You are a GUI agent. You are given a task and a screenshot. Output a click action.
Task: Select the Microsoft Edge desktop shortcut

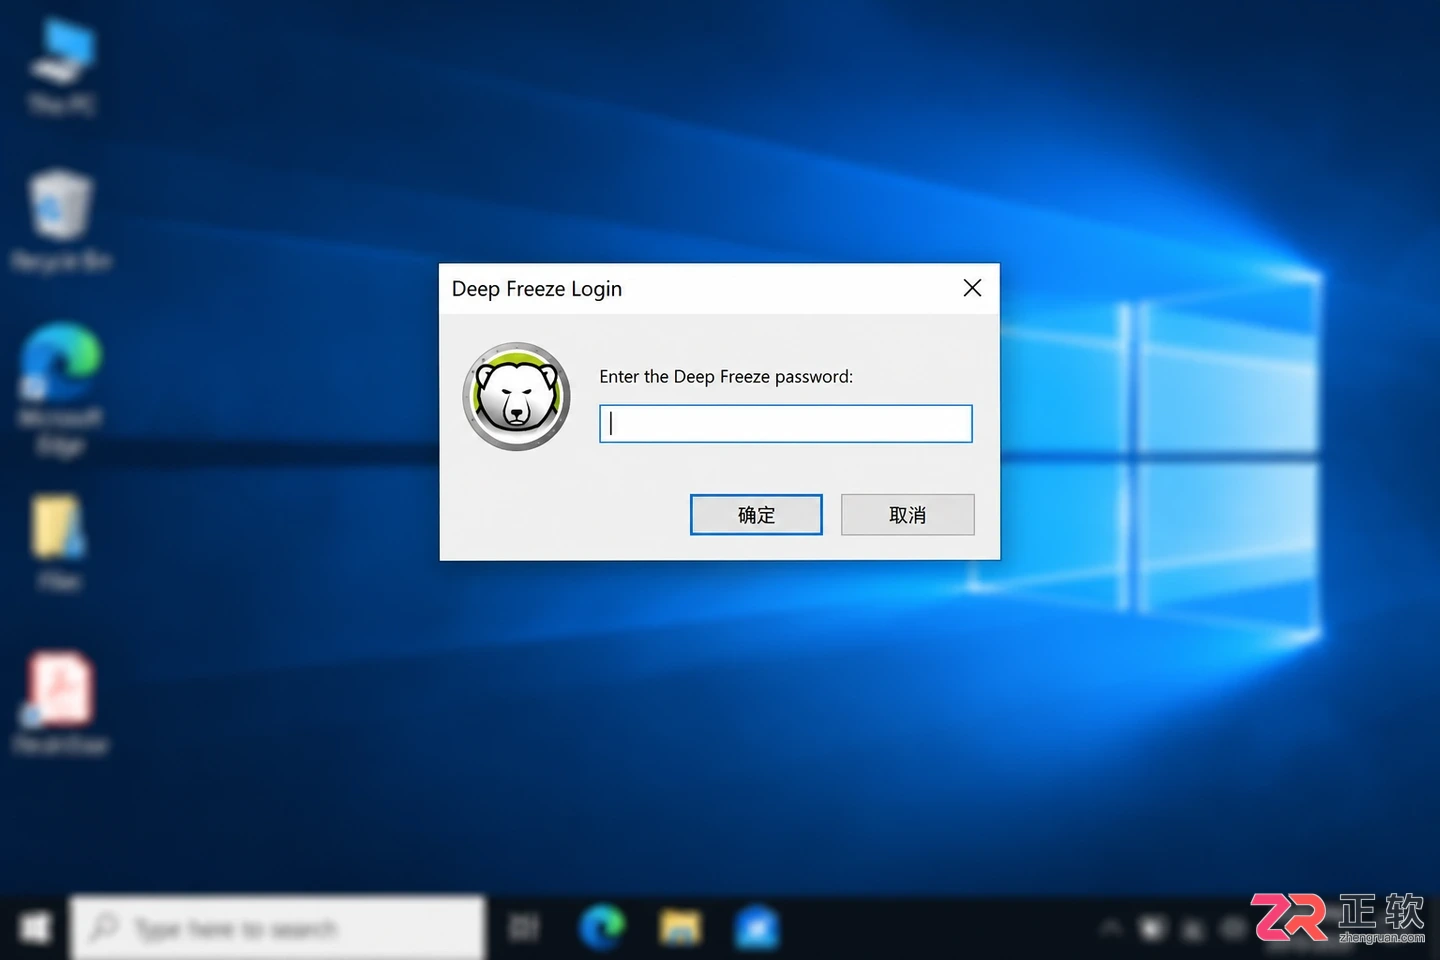61,390
